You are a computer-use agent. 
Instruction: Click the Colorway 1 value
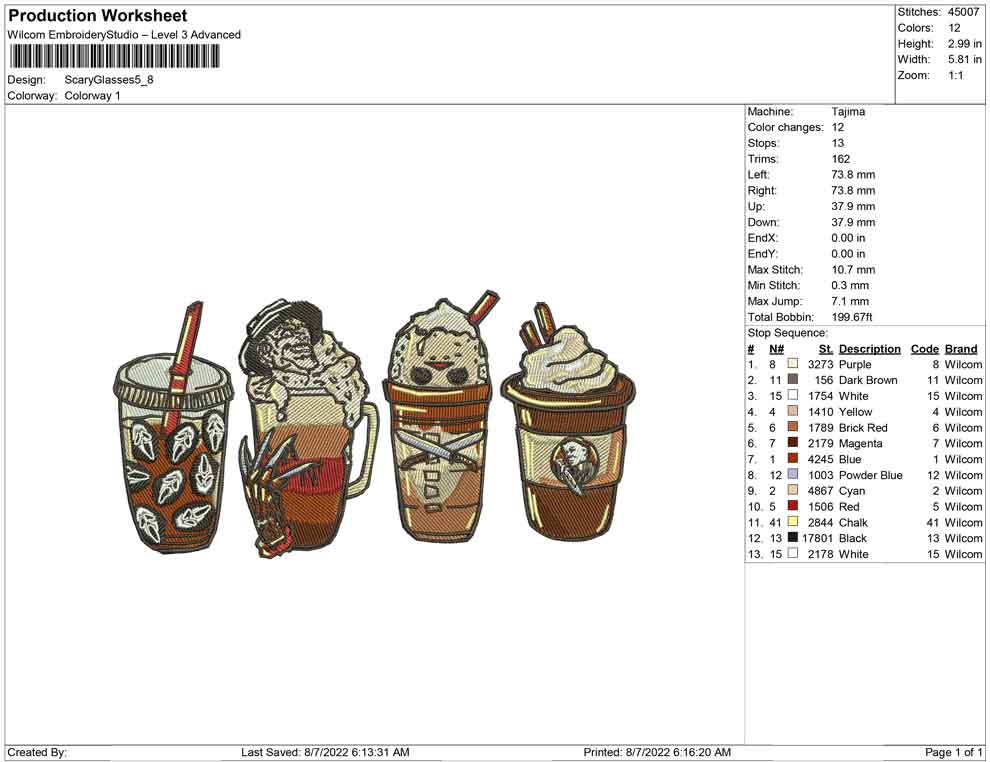coord(92,95)
